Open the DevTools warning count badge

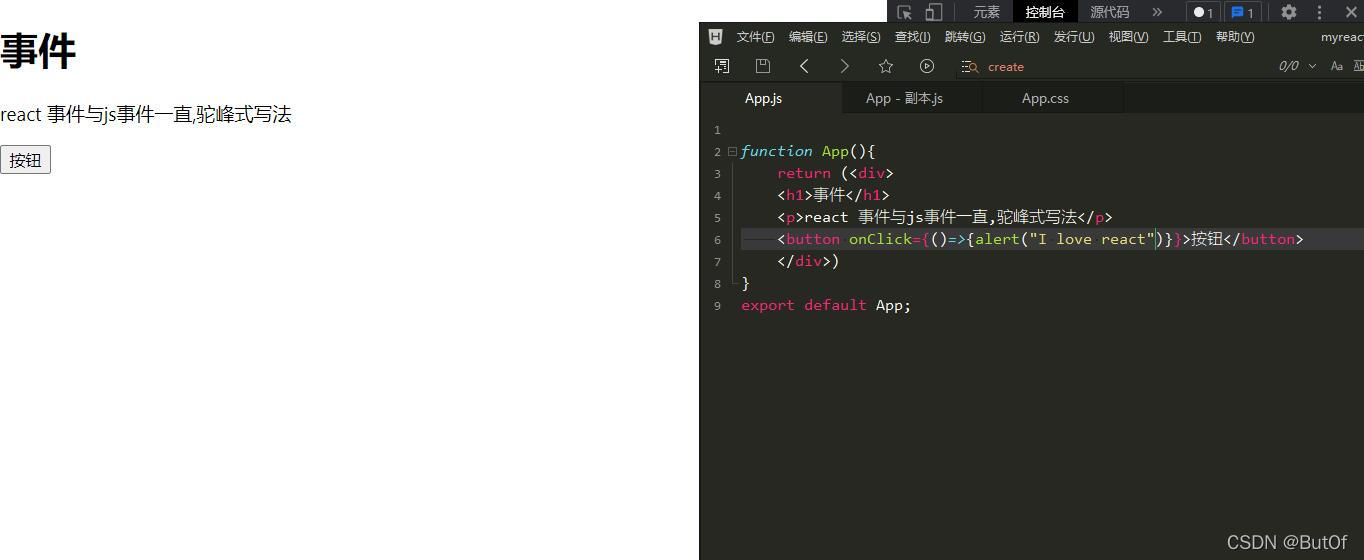point(1203,12)
